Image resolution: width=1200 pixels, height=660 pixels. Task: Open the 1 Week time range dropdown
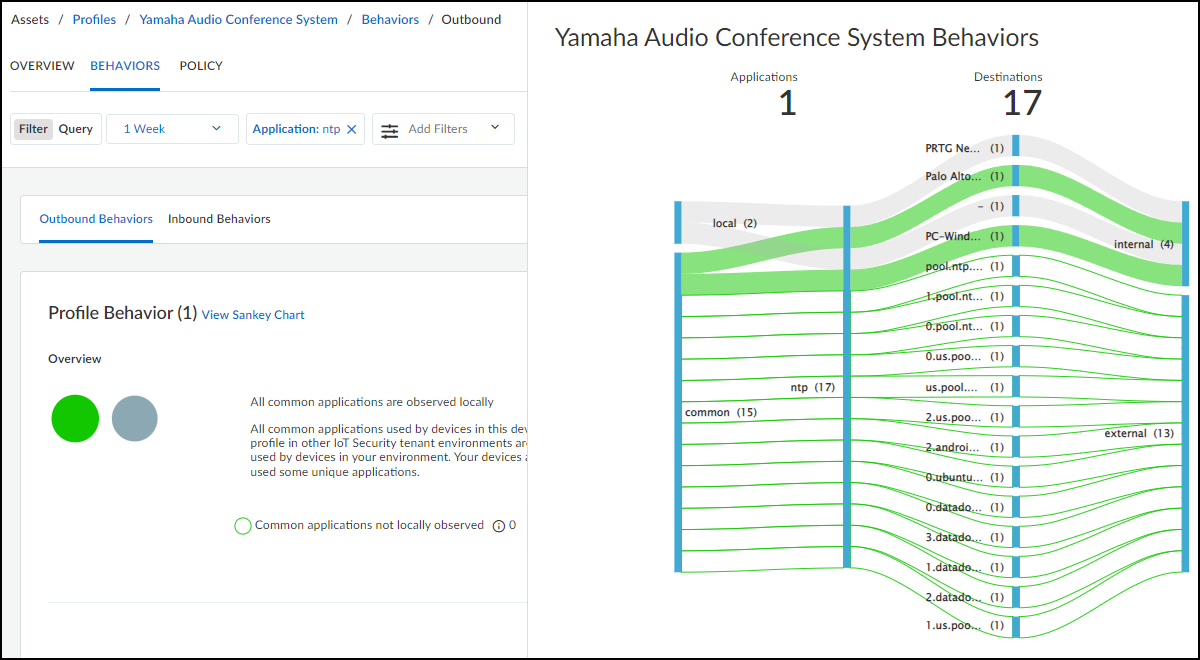(x=172, y=129)
